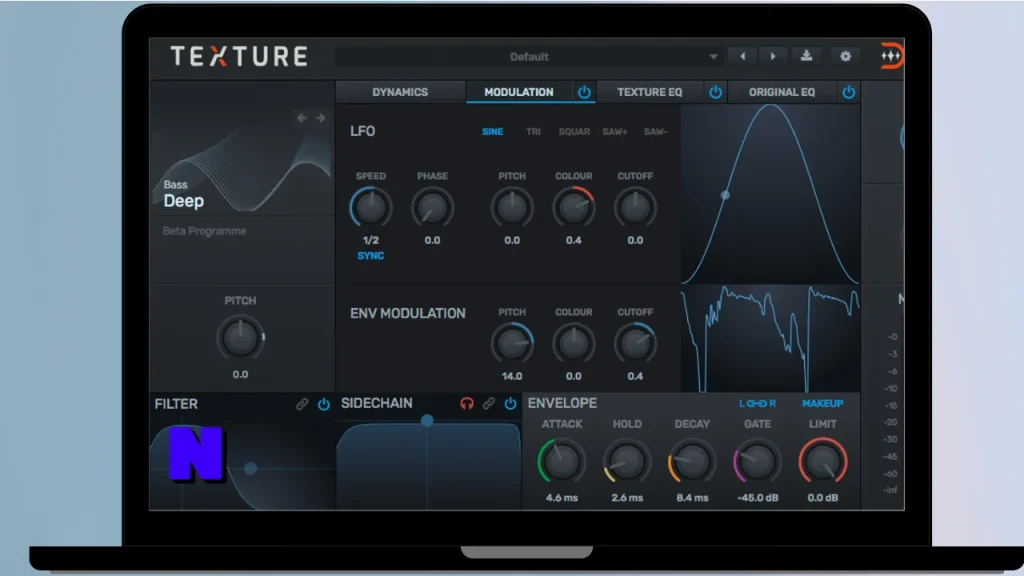Click the orange Devious Machines logo icon
The width and height of the screenshot is (1024, 576).
(891, 56)
